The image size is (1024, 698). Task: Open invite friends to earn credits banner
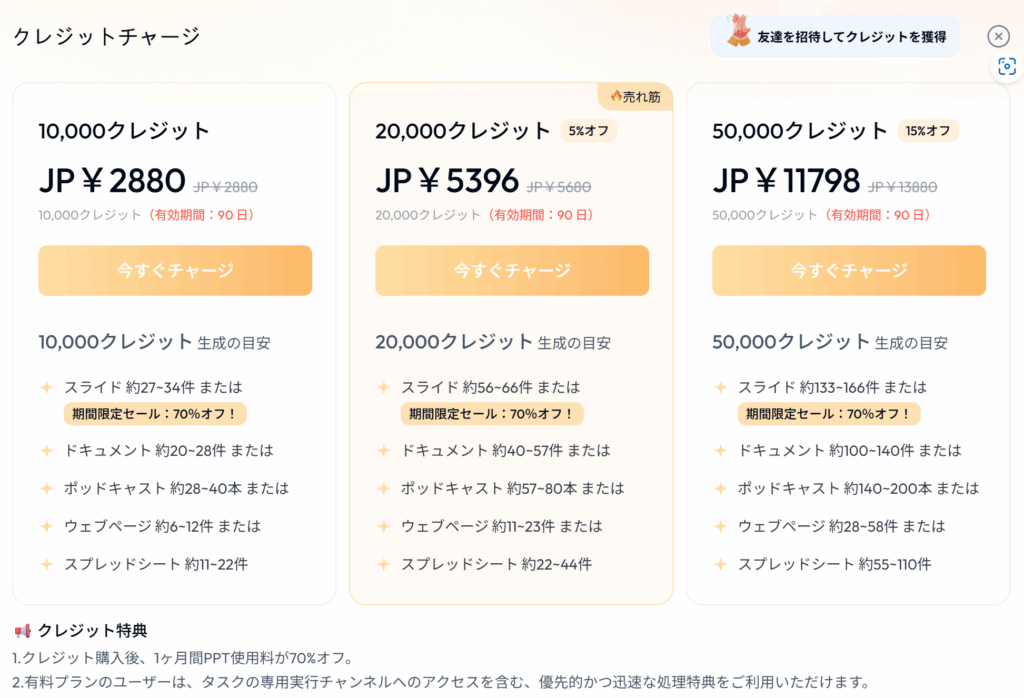835,37
